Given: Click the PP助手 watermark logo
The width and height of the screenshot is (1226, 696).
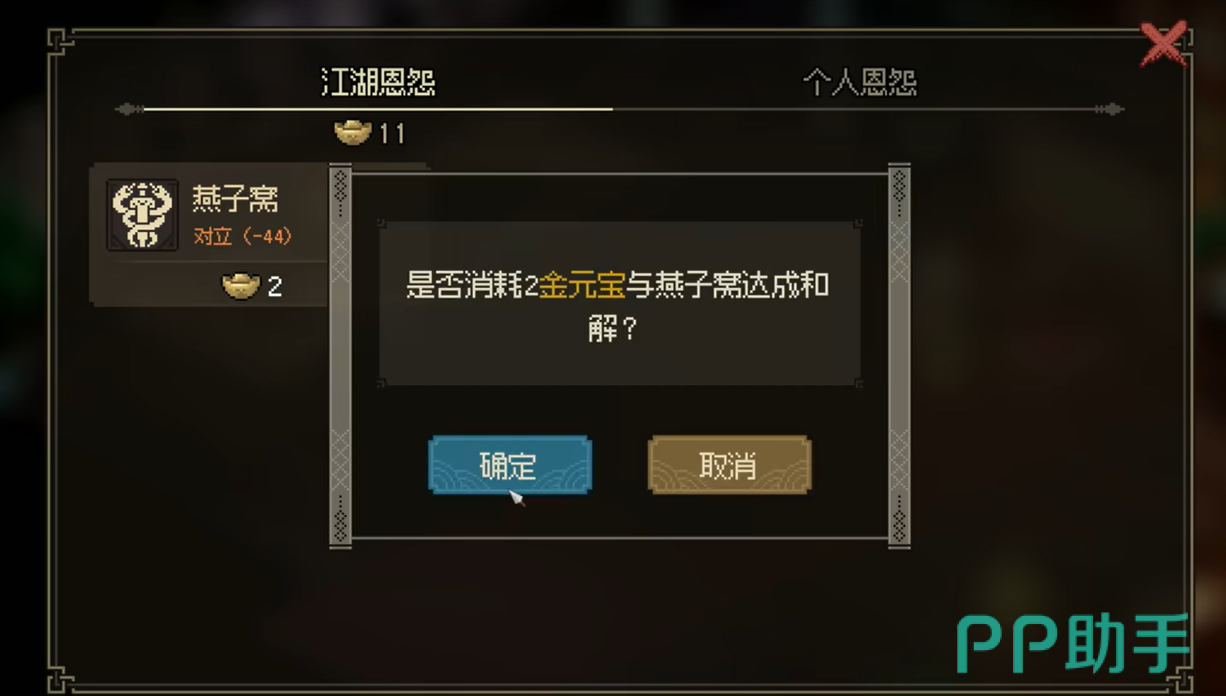Looking at the screenshot, I should pos(1073,645).
